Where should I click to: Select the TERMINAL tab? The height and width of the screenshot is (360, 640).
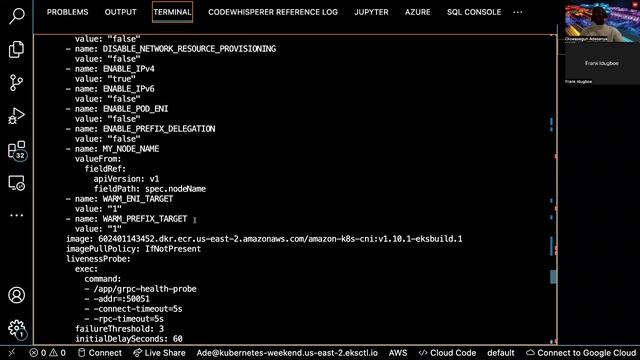click(172, 12)
